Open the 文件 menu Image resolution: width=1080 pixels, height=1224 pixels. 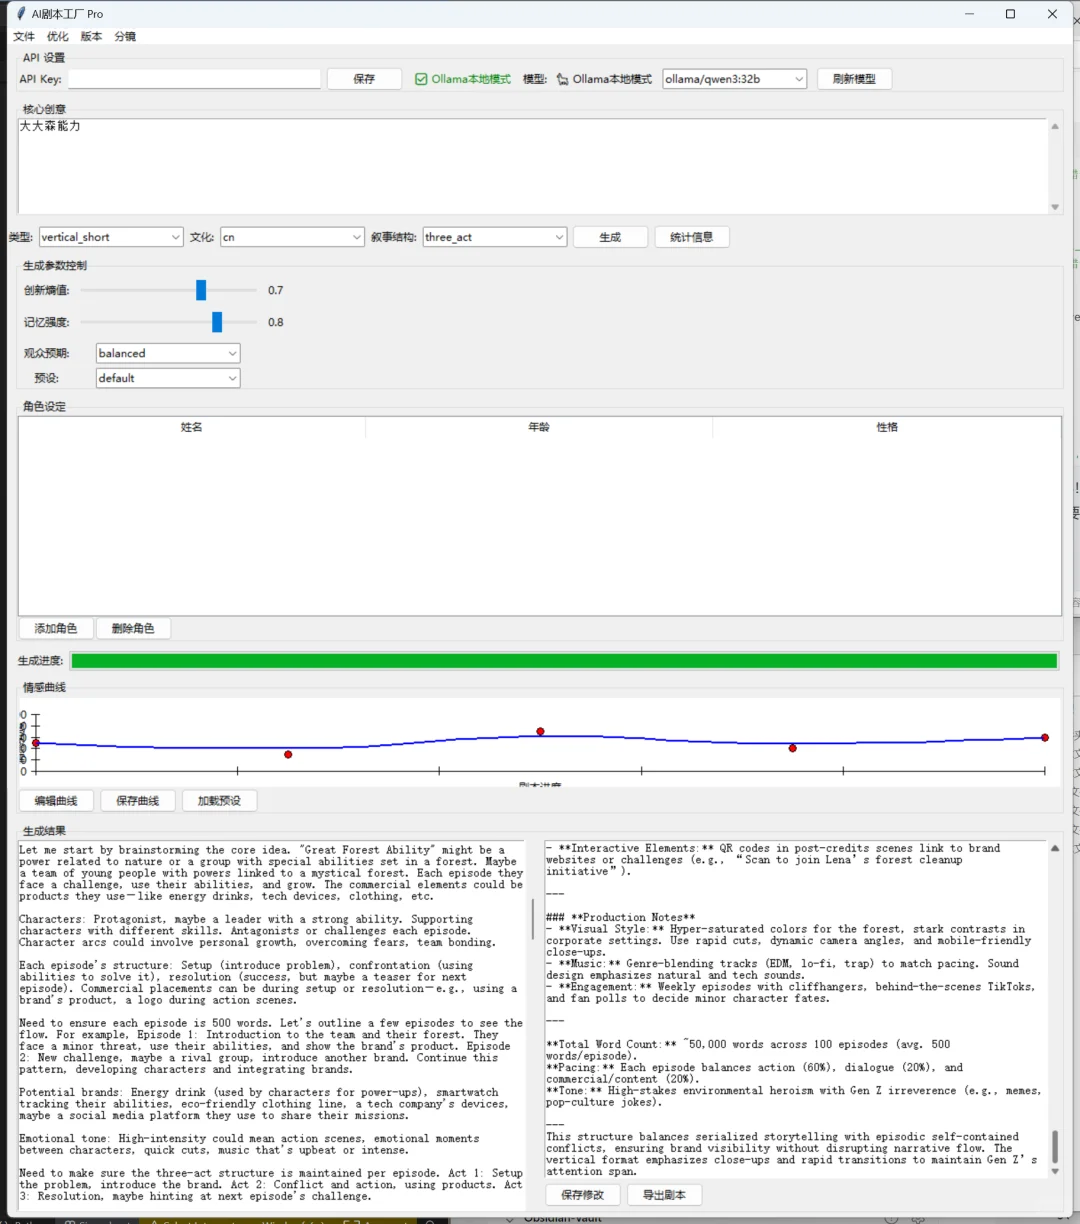[24, 36]
